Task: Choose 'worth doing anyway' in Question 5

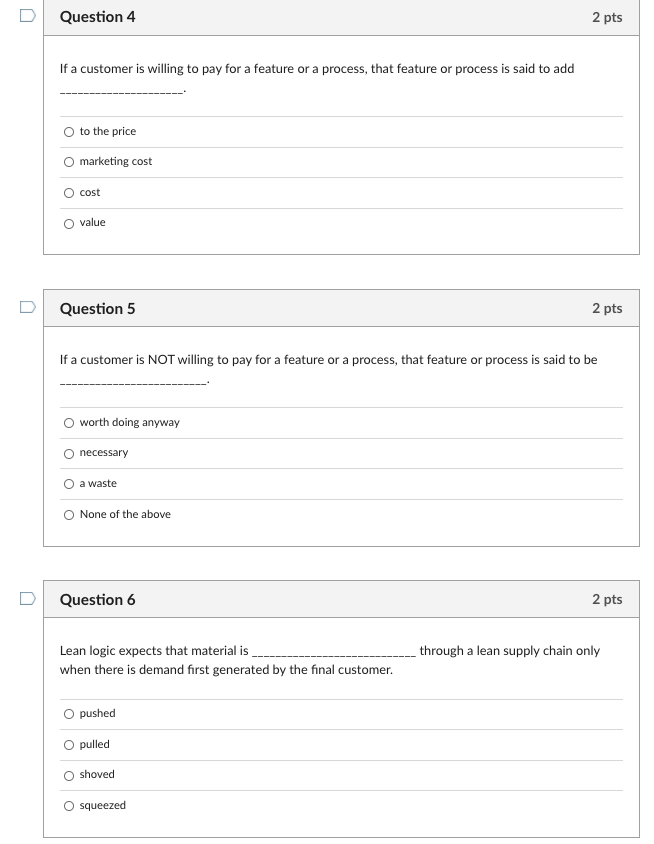Action: (x=69, y=422)
